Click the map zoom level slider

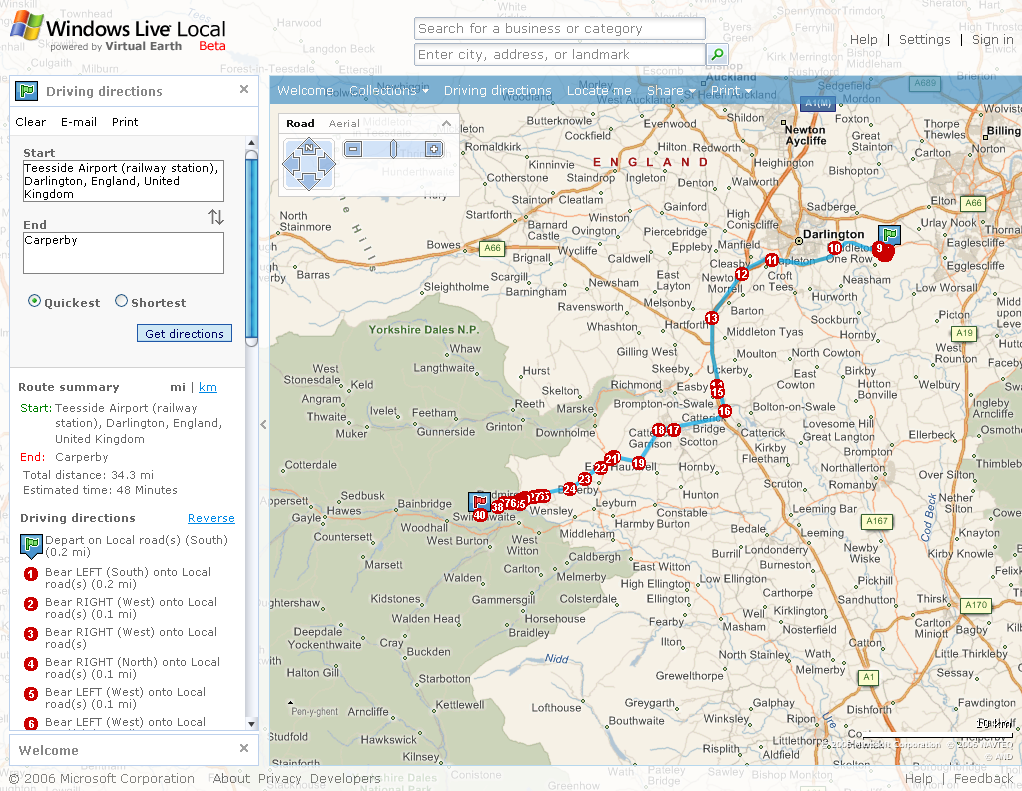tap(393, 149)
